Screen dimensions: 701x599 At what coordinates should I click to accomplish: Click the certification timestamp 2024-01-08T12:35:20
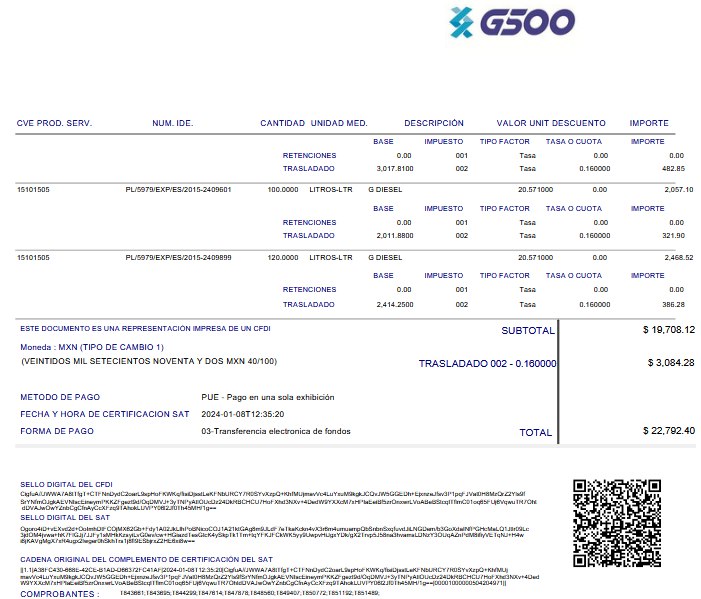(243, 413)
